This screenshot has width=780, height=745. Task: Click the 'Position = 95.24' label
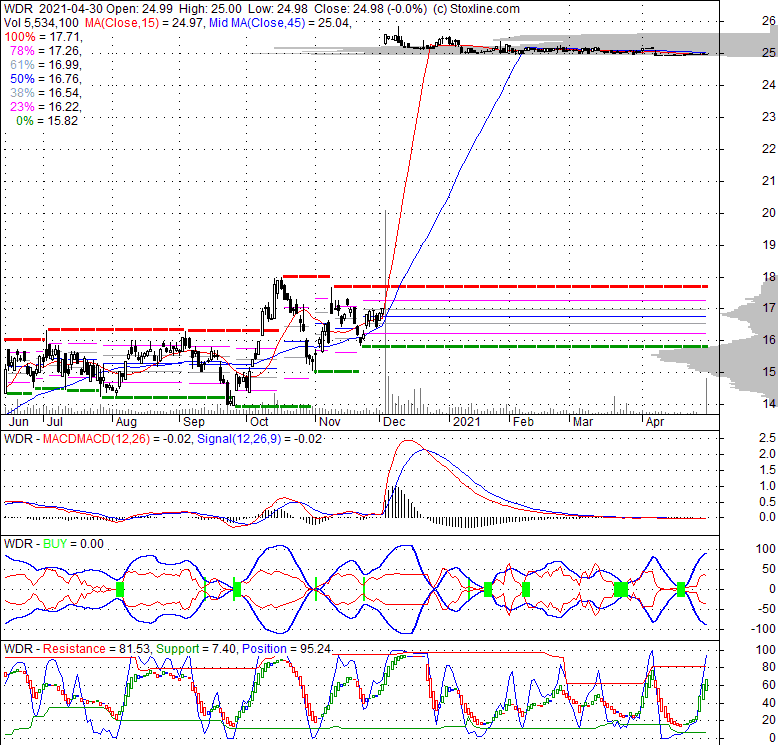[x=286, y=649]
